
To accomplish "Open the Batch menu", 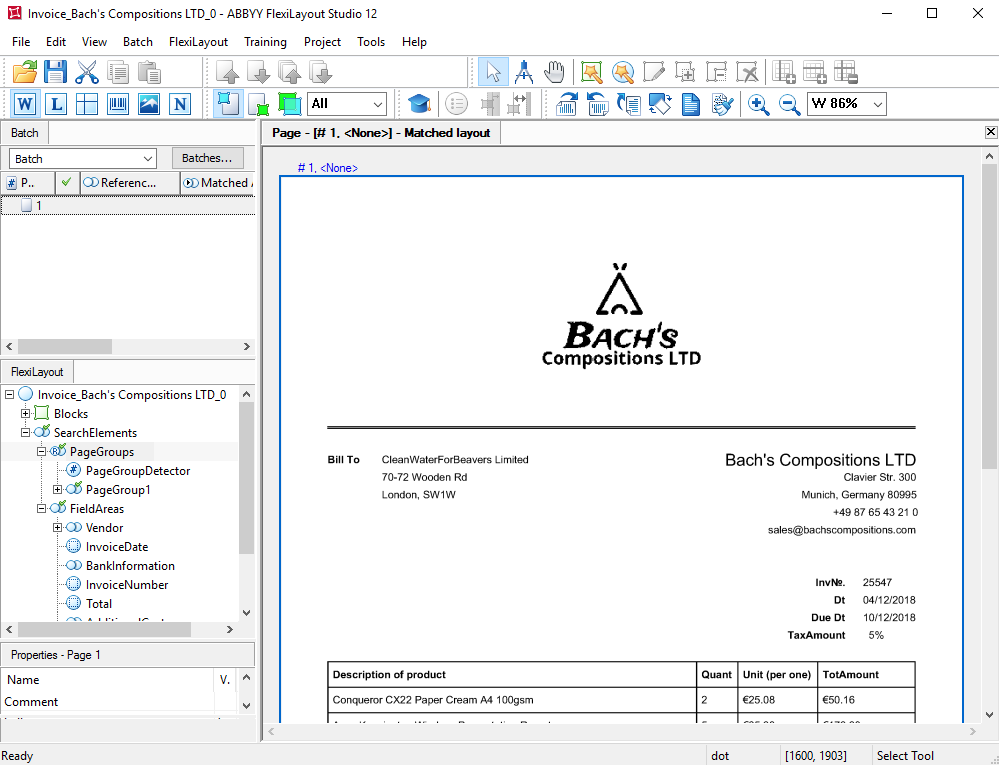I will coord(138,42).
